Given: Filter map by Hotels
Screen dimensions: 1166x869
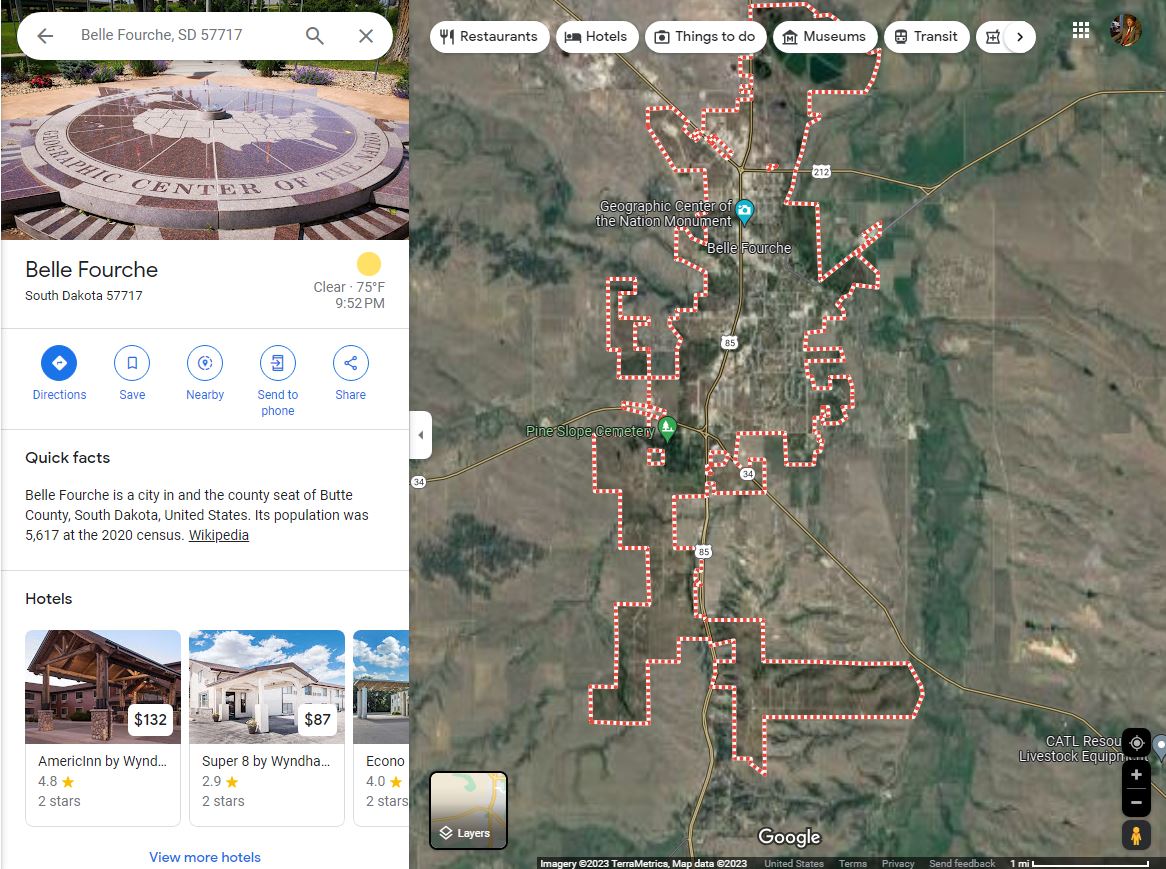Looking at the screenshot, I should 596,36.
